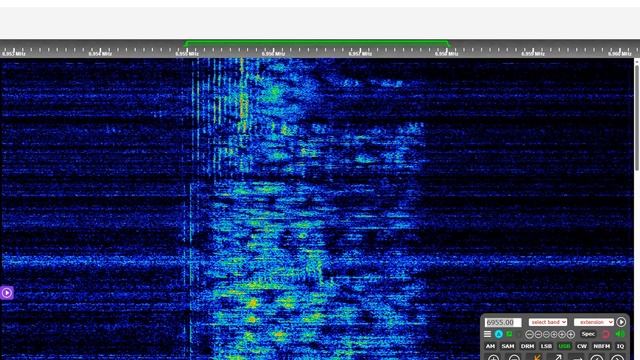Select IQ mode

point(620,346)
